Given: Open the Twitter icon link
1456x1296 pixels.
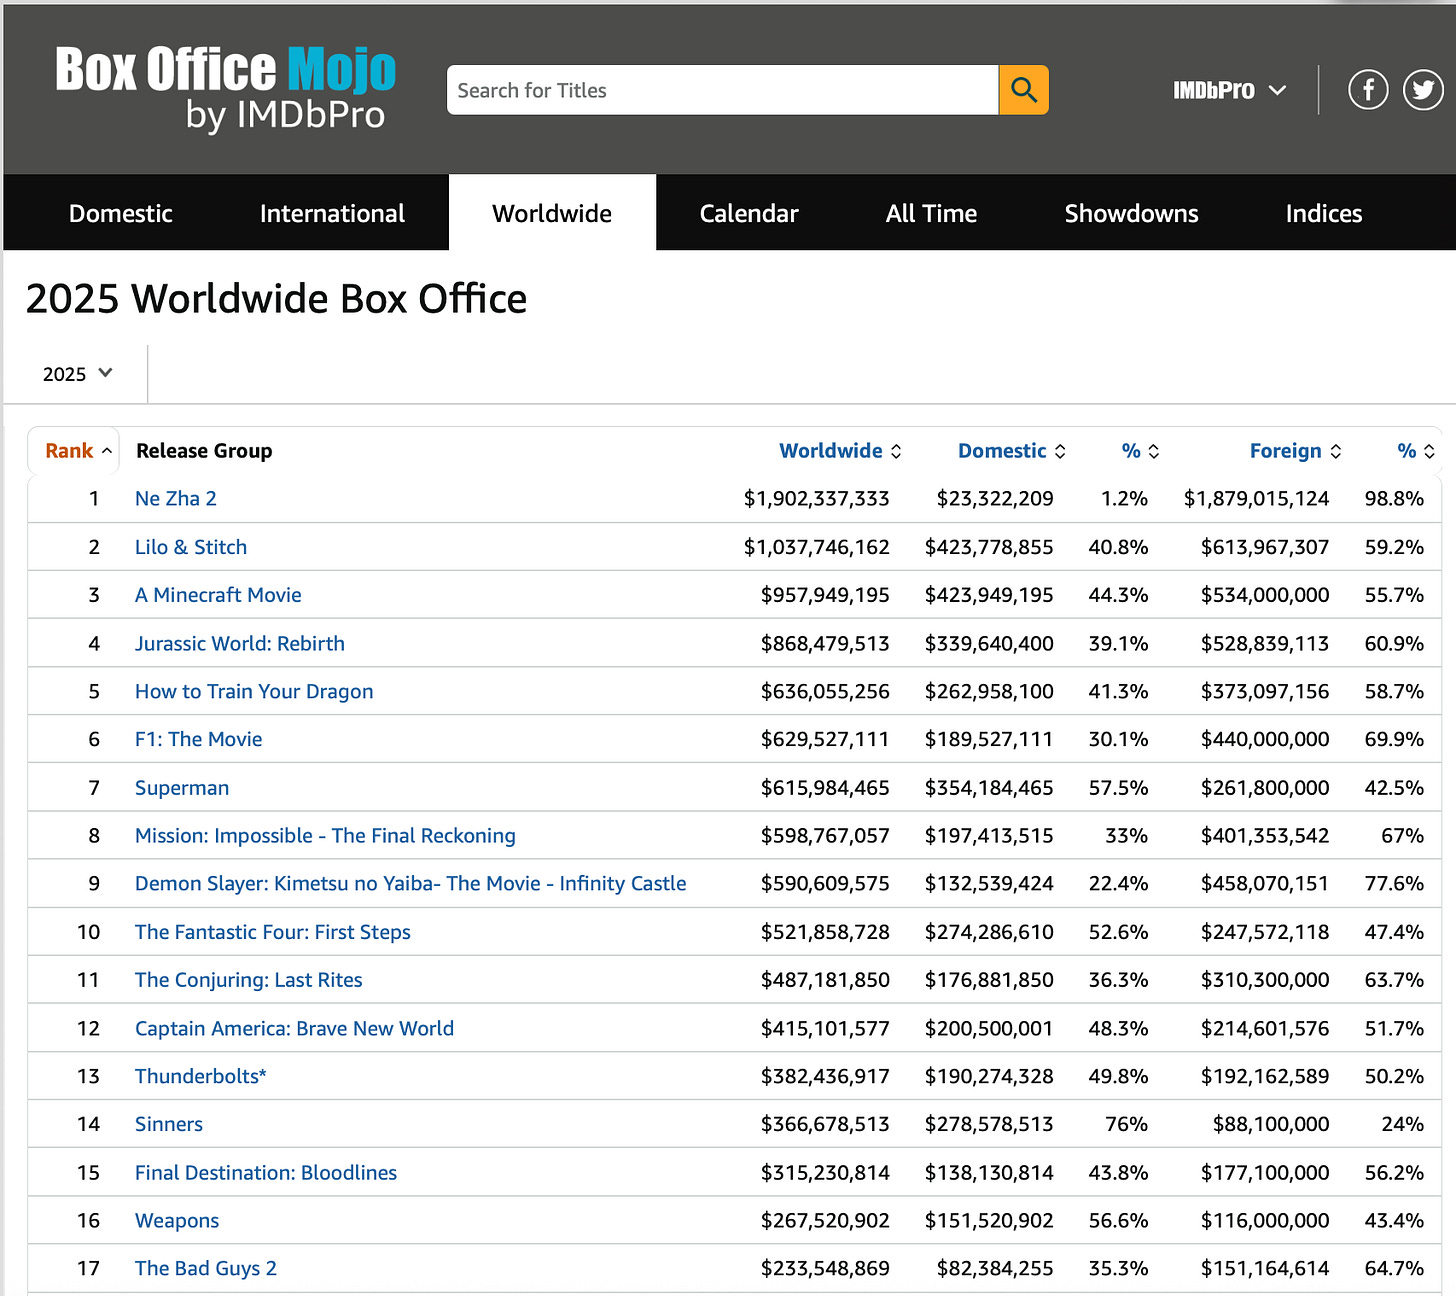Looking at the screenshot, I should pos(1423,90).
